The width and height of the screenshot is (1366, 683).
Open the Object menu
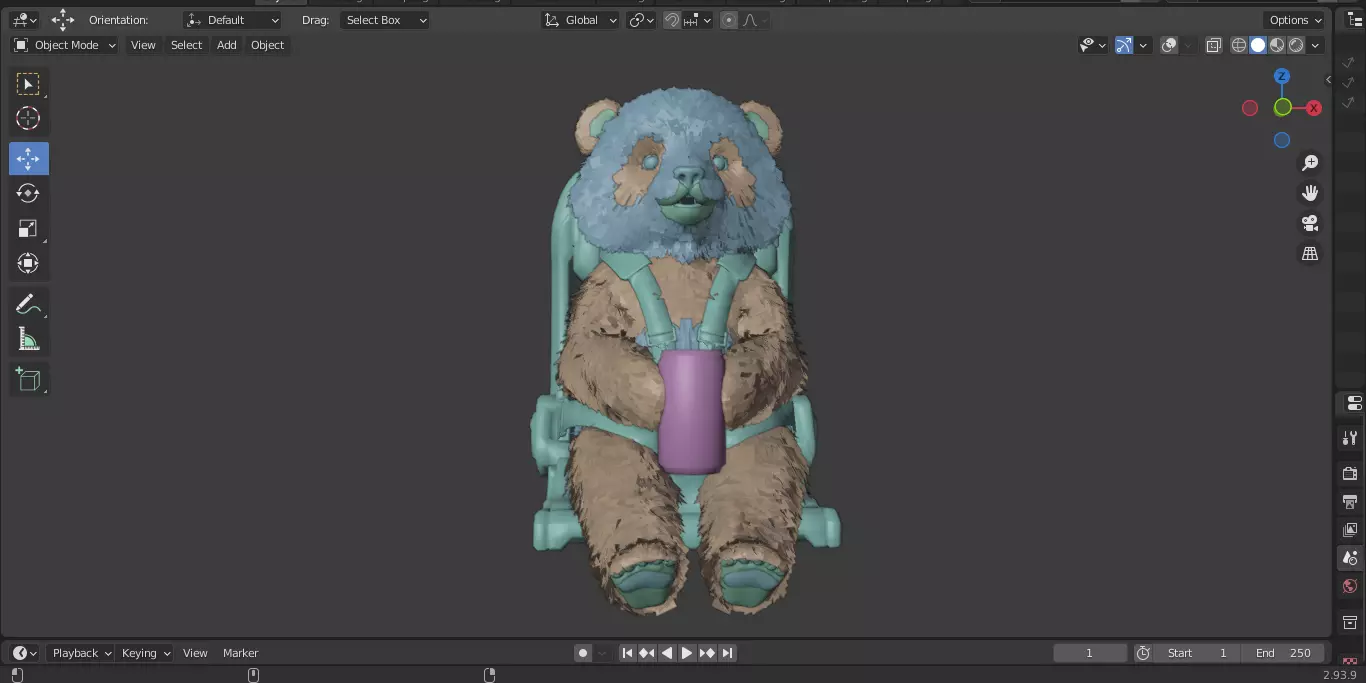pyautogui.click(x=267, y=45)
